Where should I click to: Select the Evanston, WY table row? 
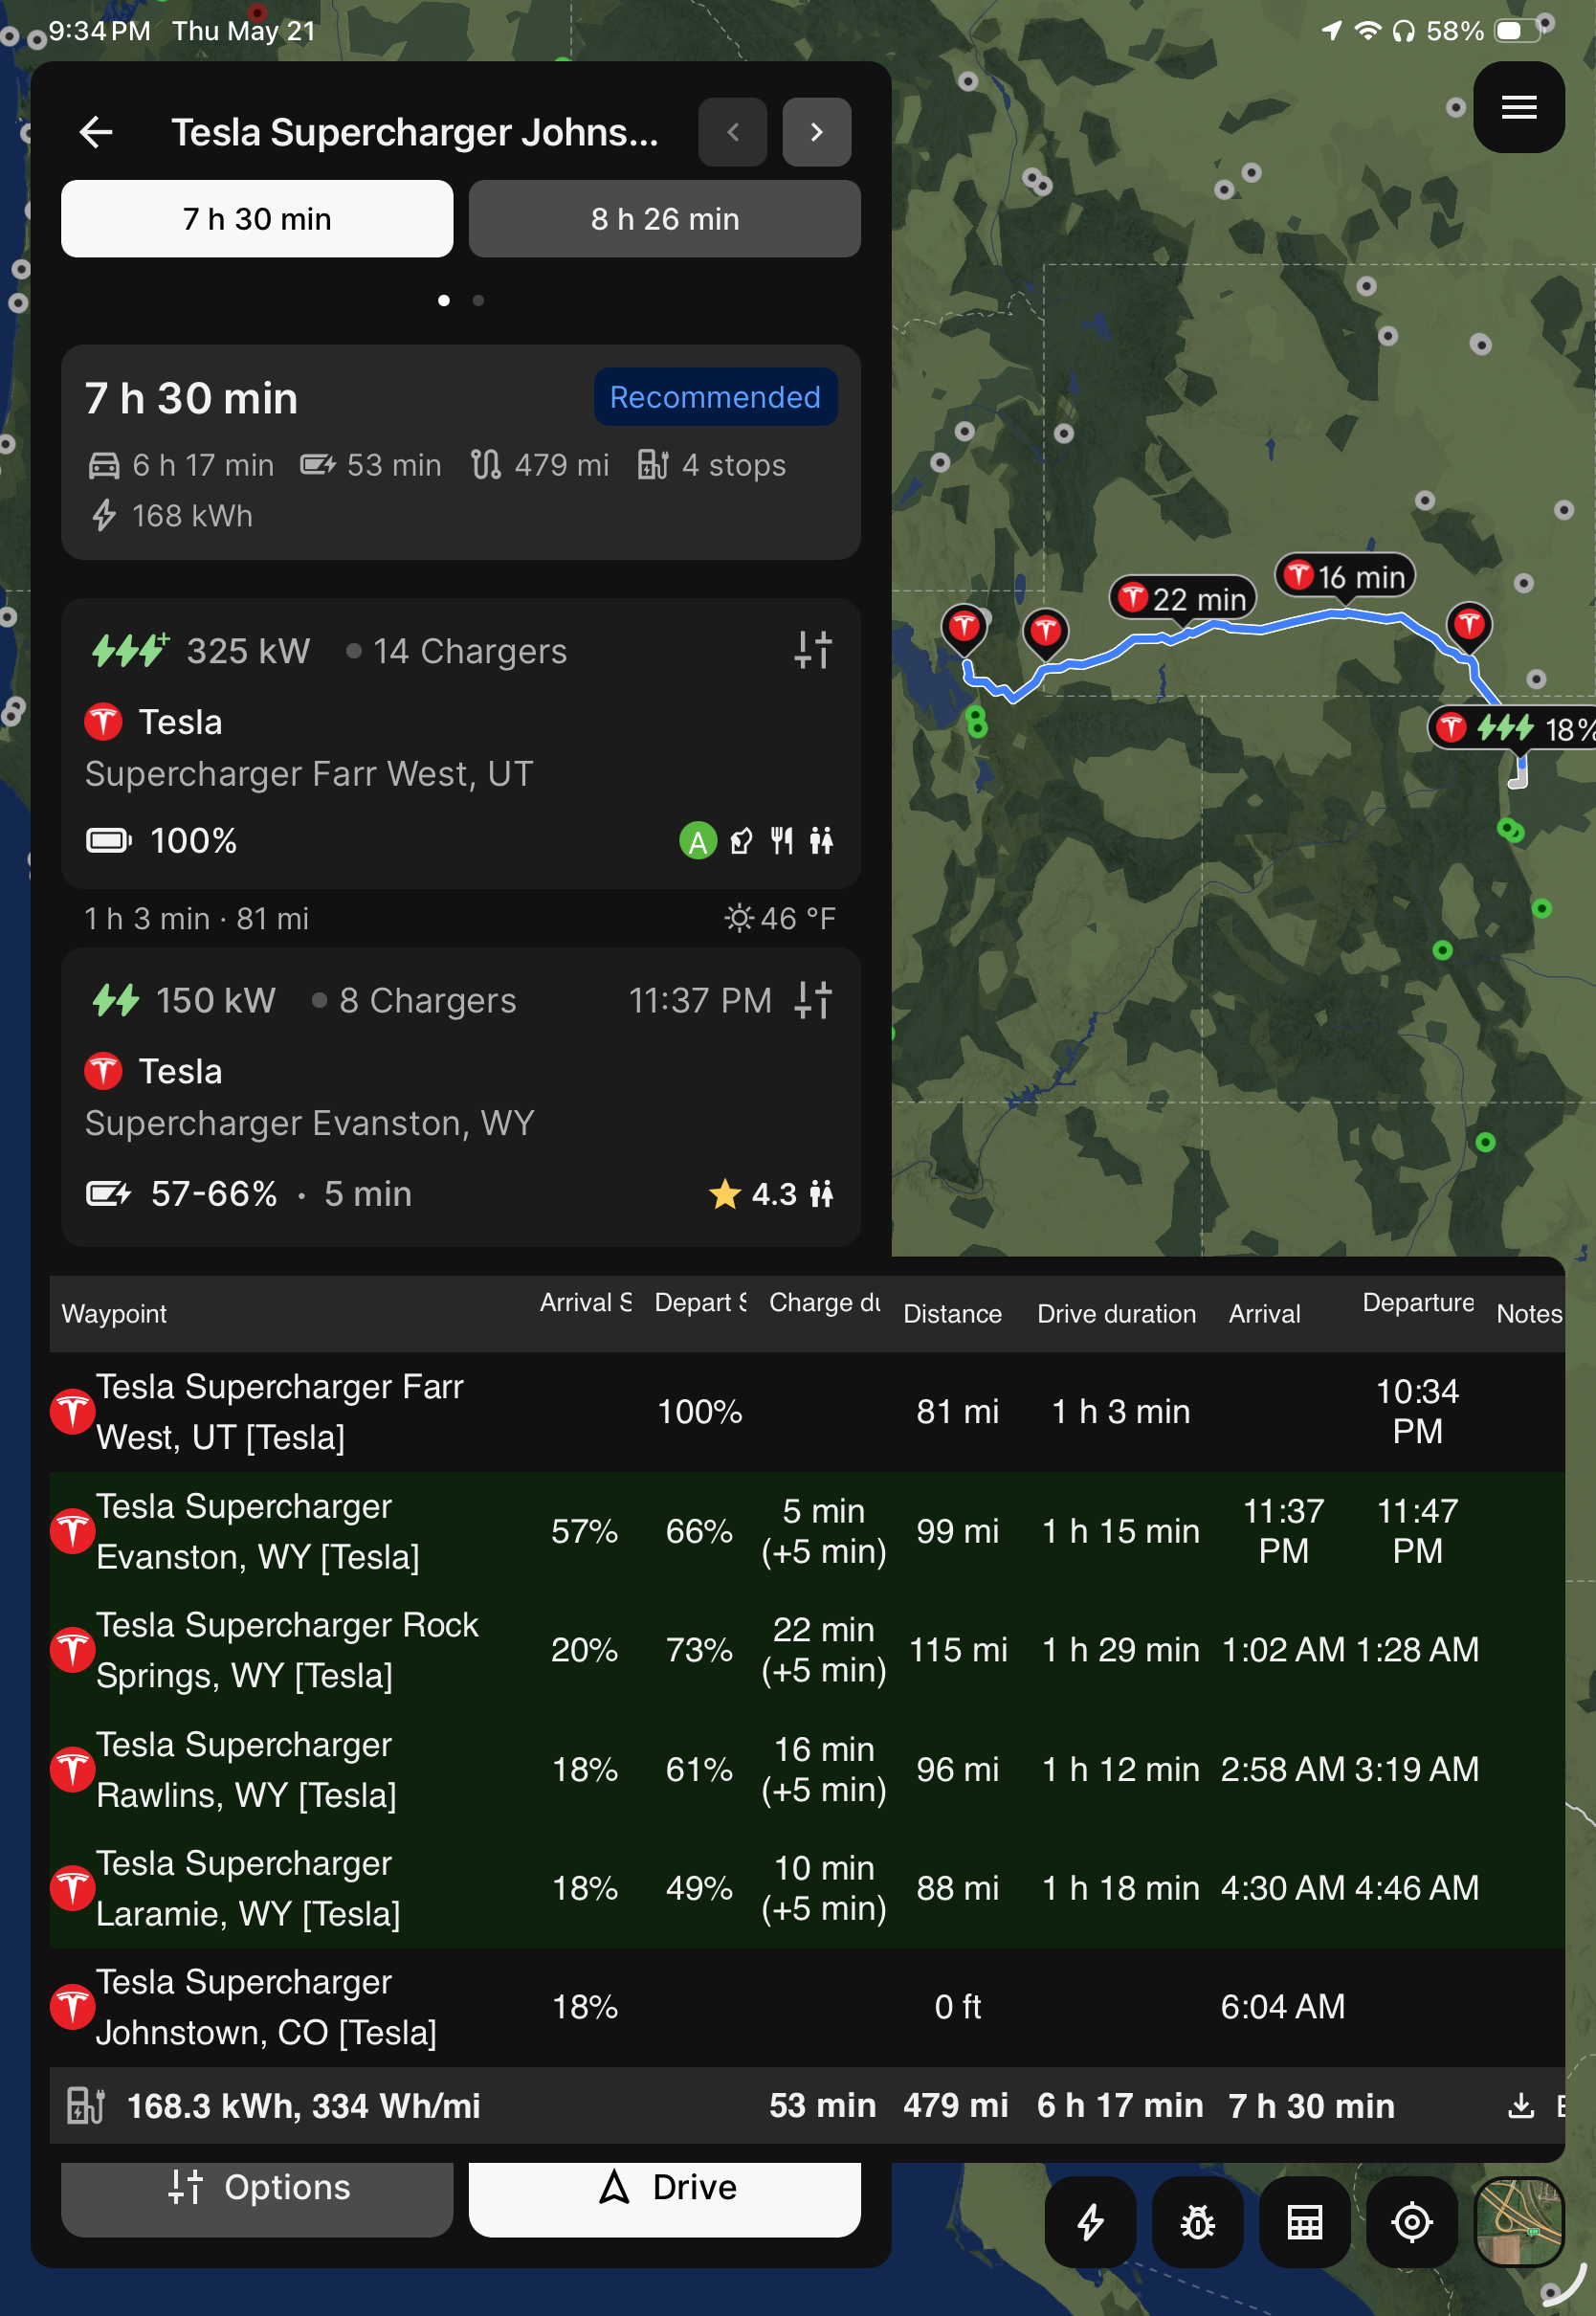tap(807, 1531)
